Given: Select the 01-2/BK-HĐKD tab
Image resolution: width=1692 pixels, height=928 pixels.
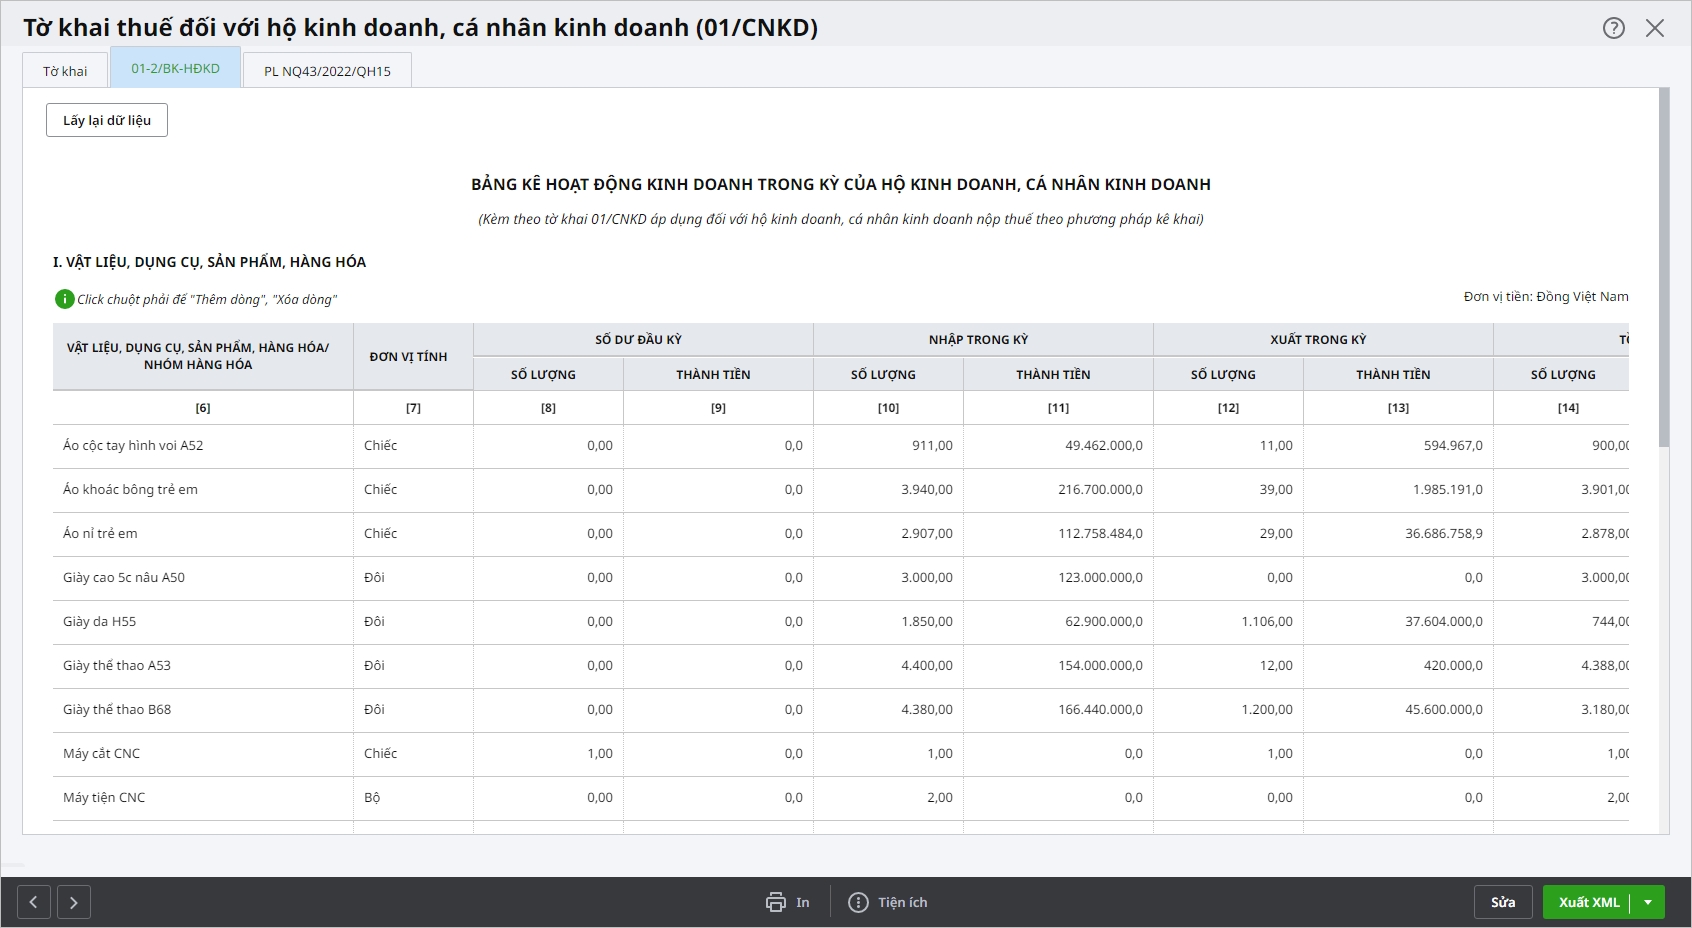Looking at the screenshot, I should (176, 69).
